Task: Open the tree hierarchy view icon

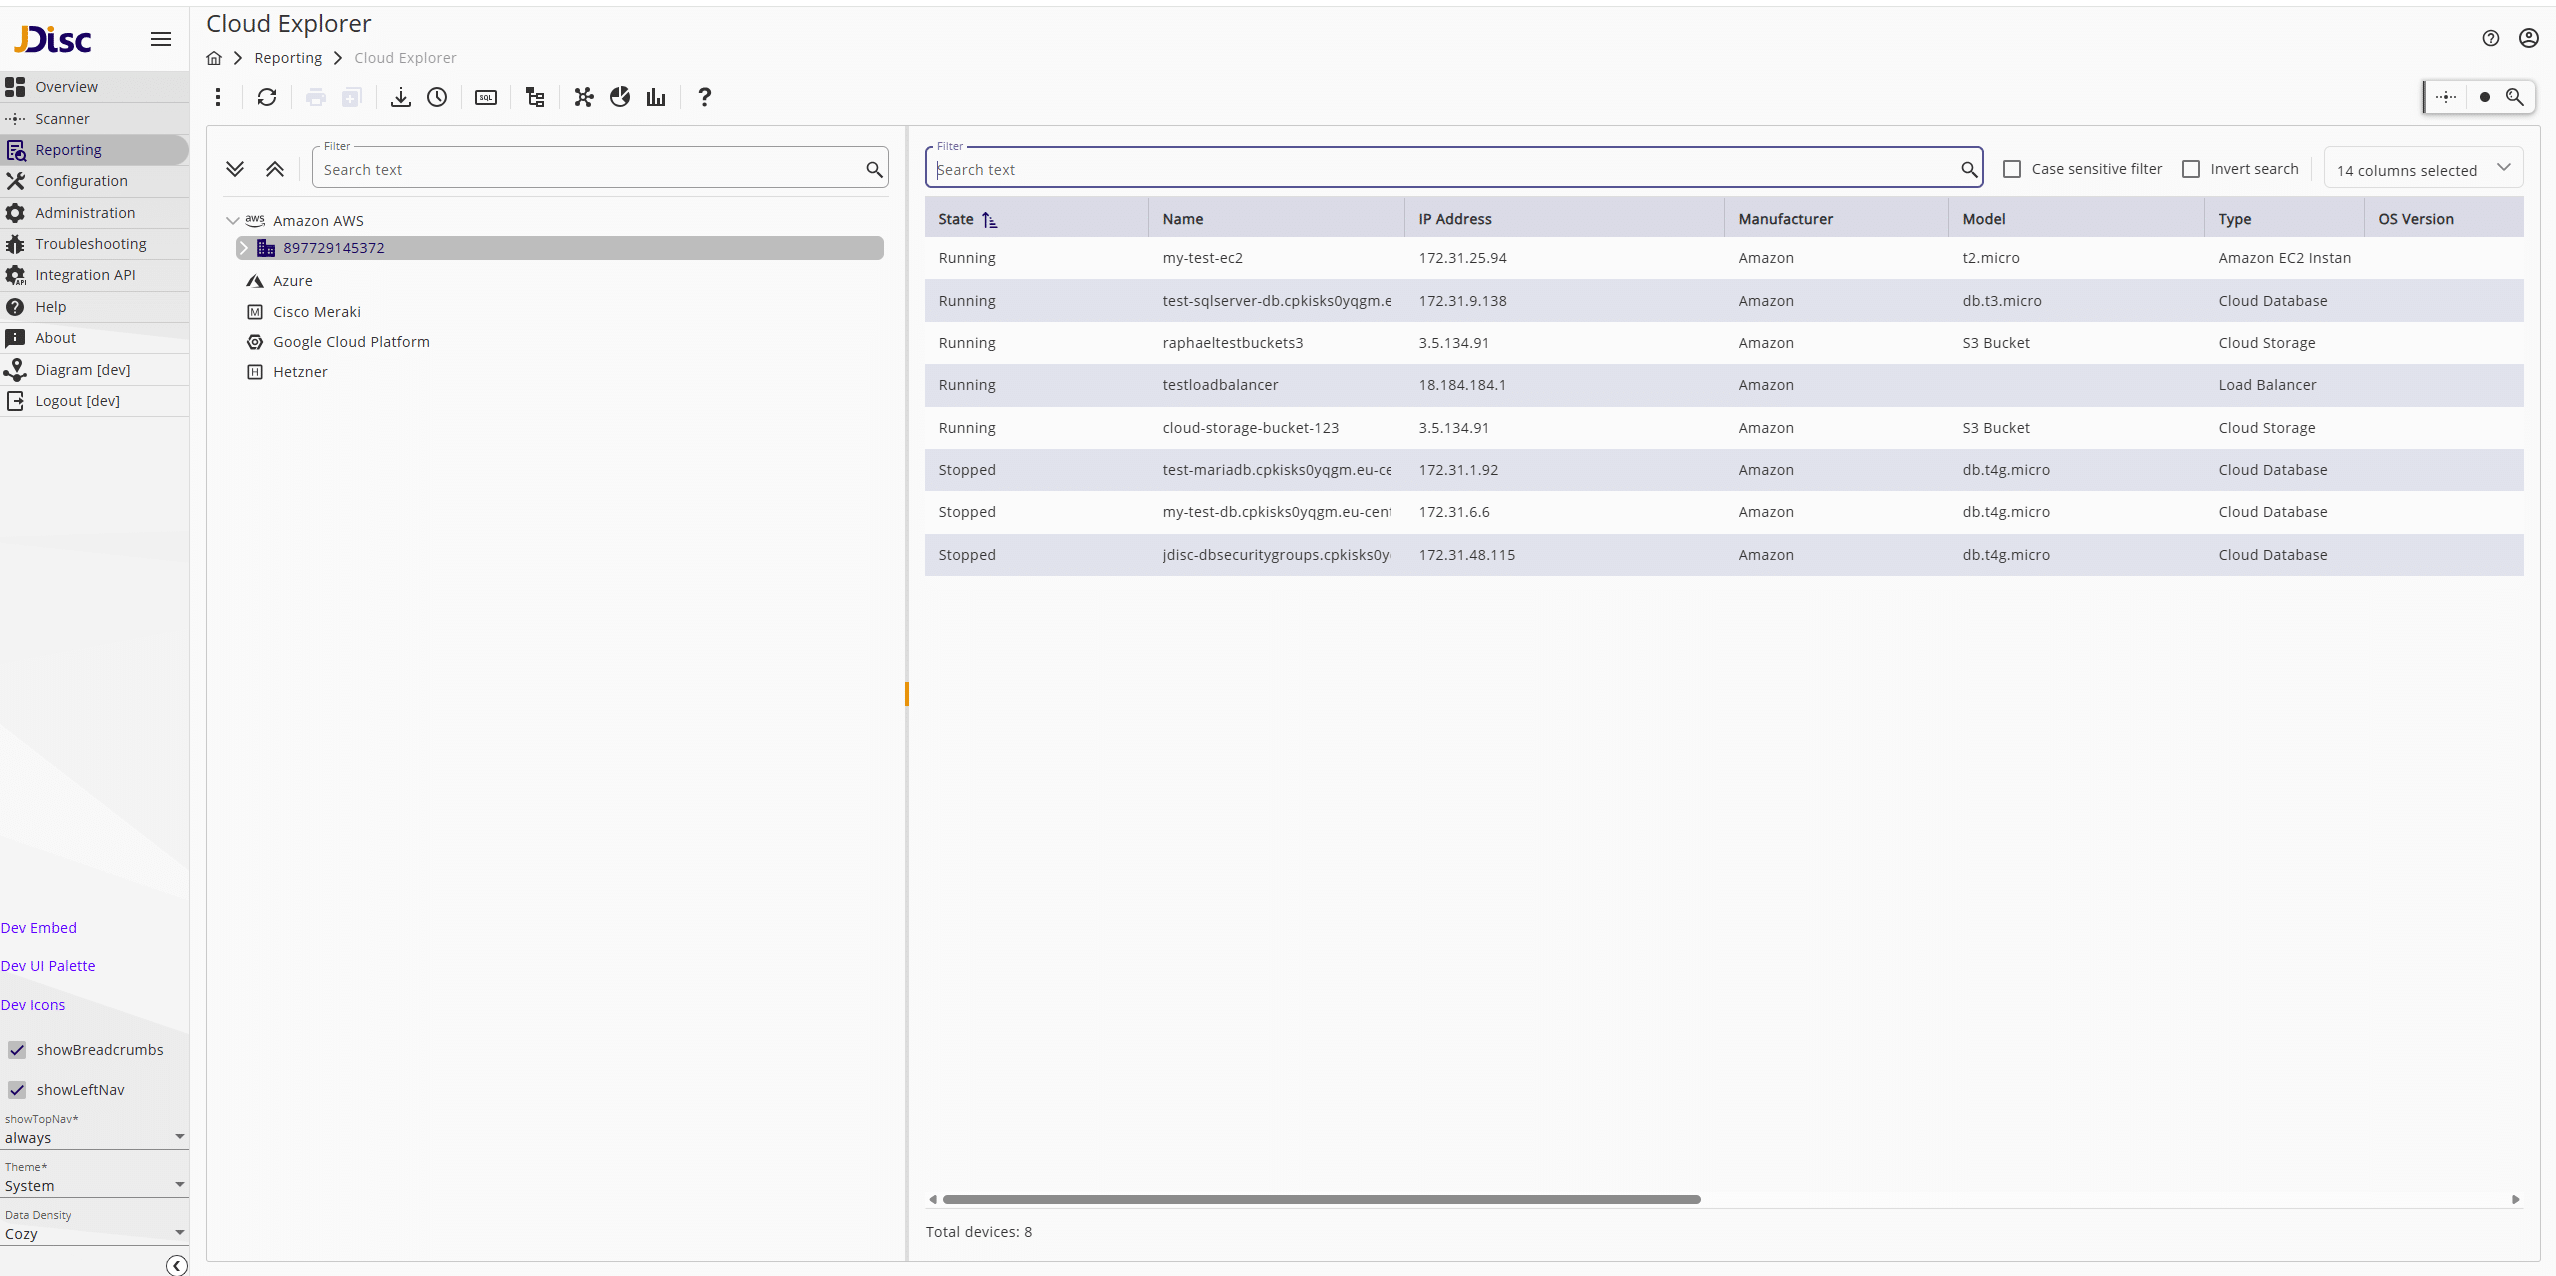Action: click(534, 97)
